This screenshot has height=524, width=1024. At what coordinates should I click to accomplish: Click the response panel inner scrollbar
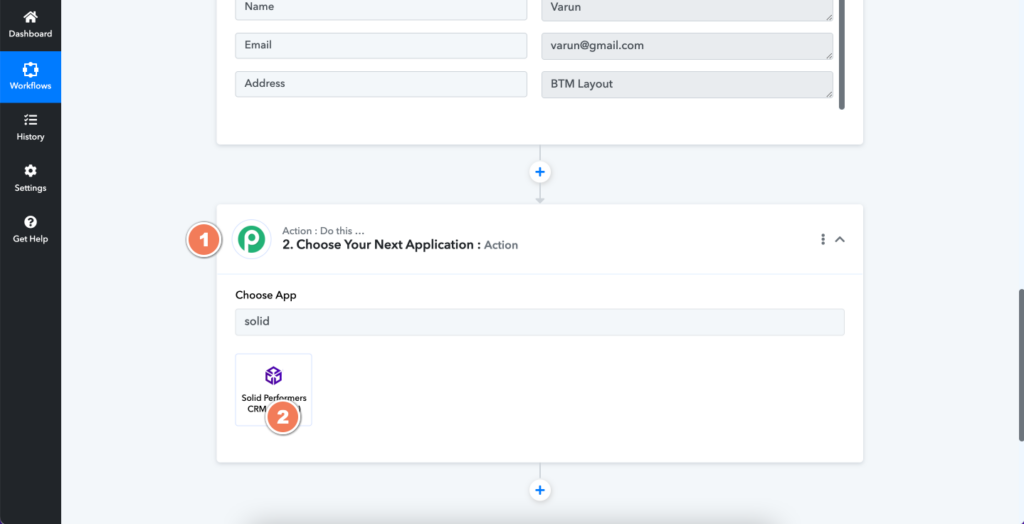click(842, 54)
